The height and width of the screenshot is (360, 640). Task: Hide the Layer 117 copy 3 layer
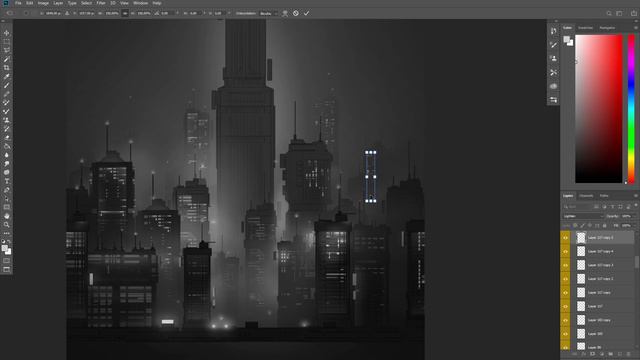click(x=565, y=265)
